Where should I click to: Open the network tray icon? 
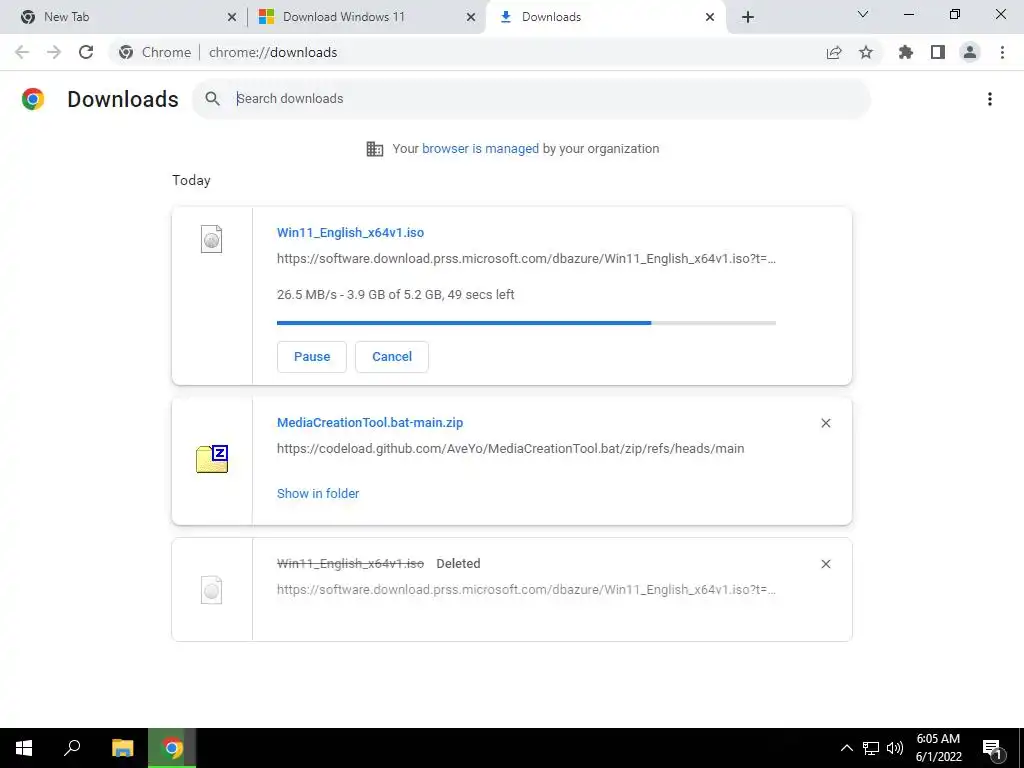coord(871,748)
